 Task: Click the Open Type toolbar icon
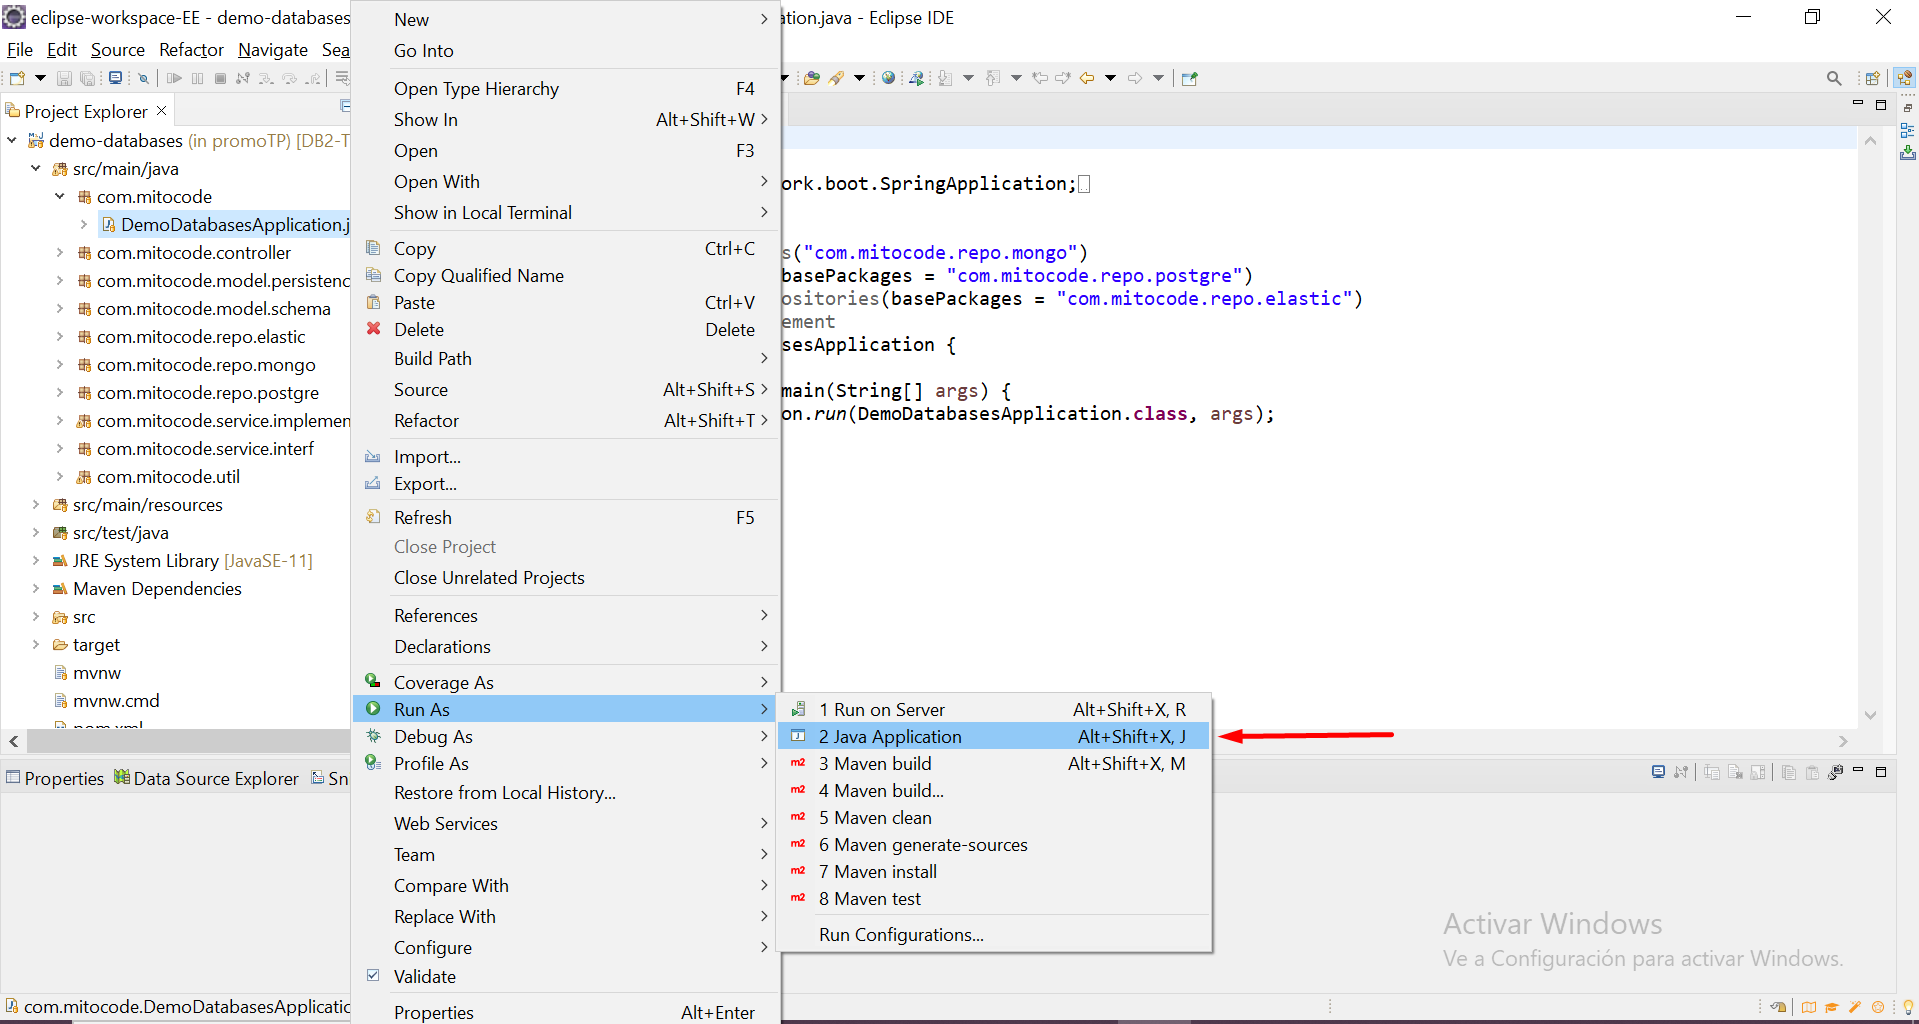812,78
